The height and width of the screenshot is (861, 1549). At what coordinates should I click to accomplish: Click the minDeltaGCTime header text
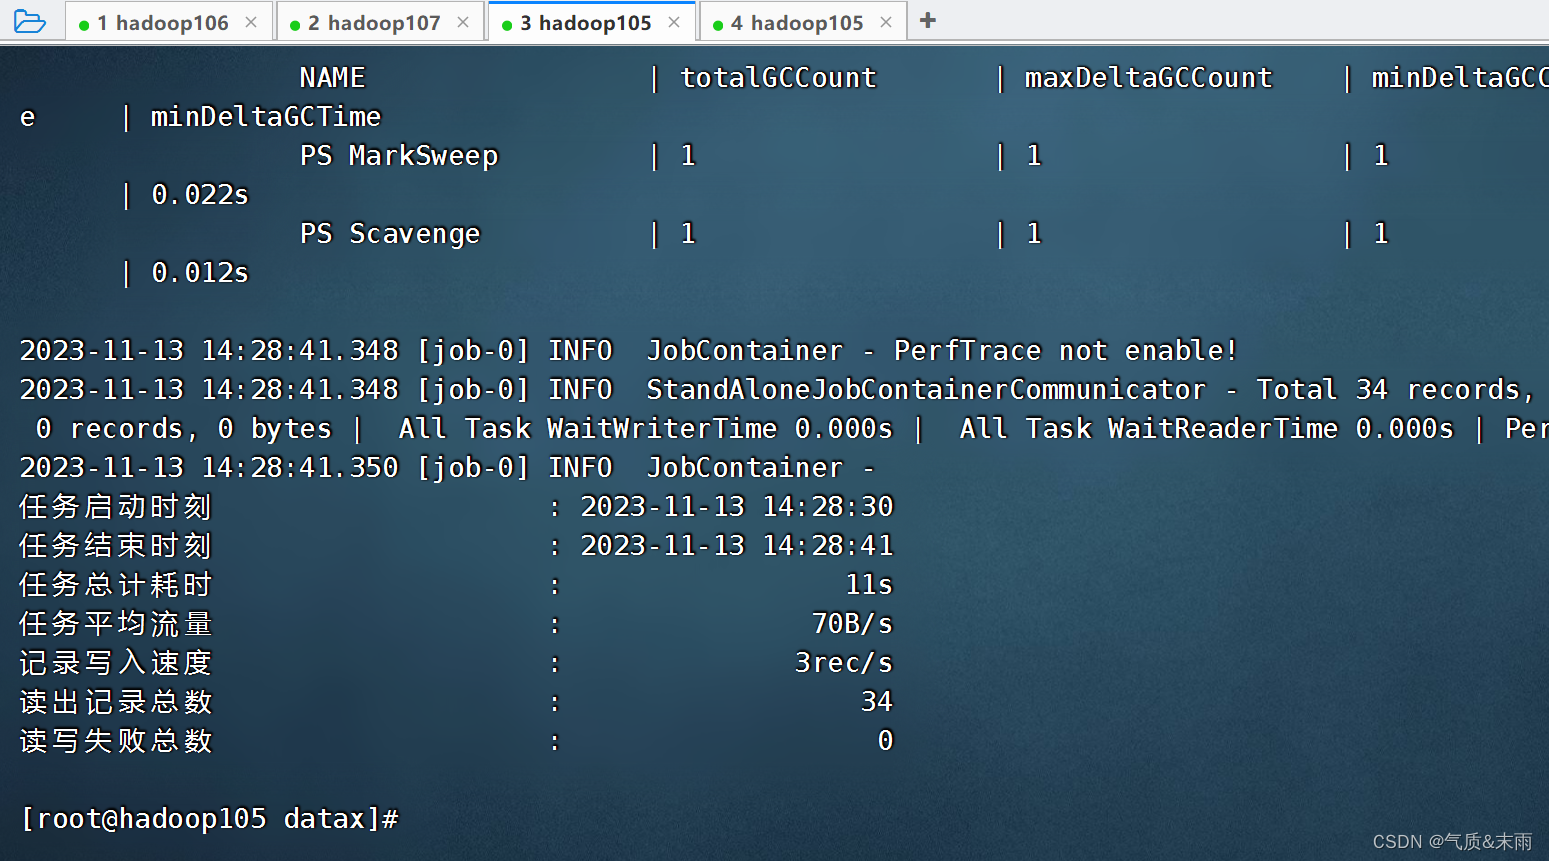(266, 117)
